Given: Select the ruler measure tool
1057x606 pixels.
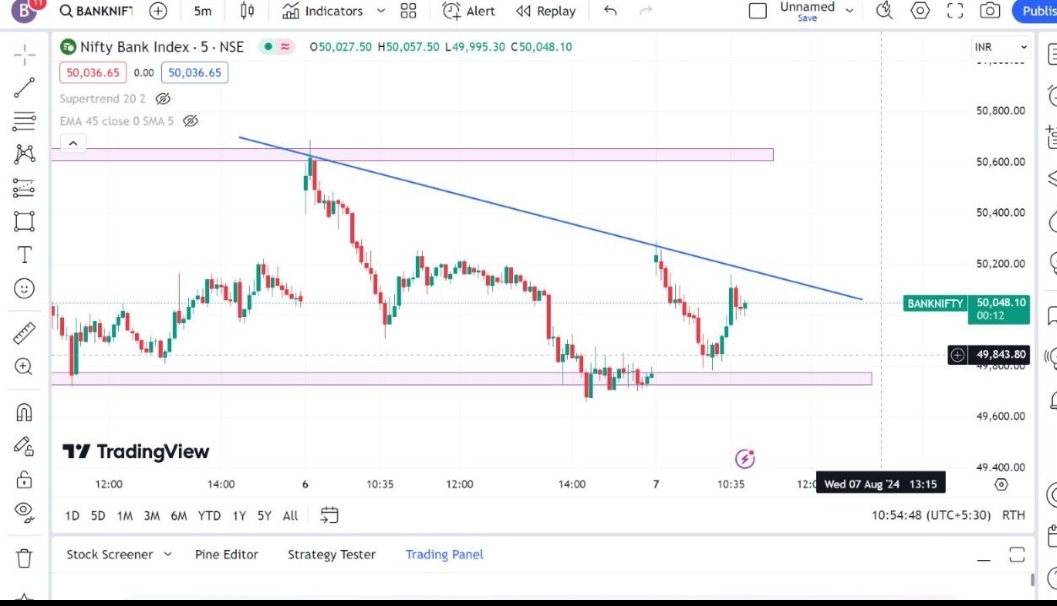Looking at the screenshot, I should coord(25,333).
